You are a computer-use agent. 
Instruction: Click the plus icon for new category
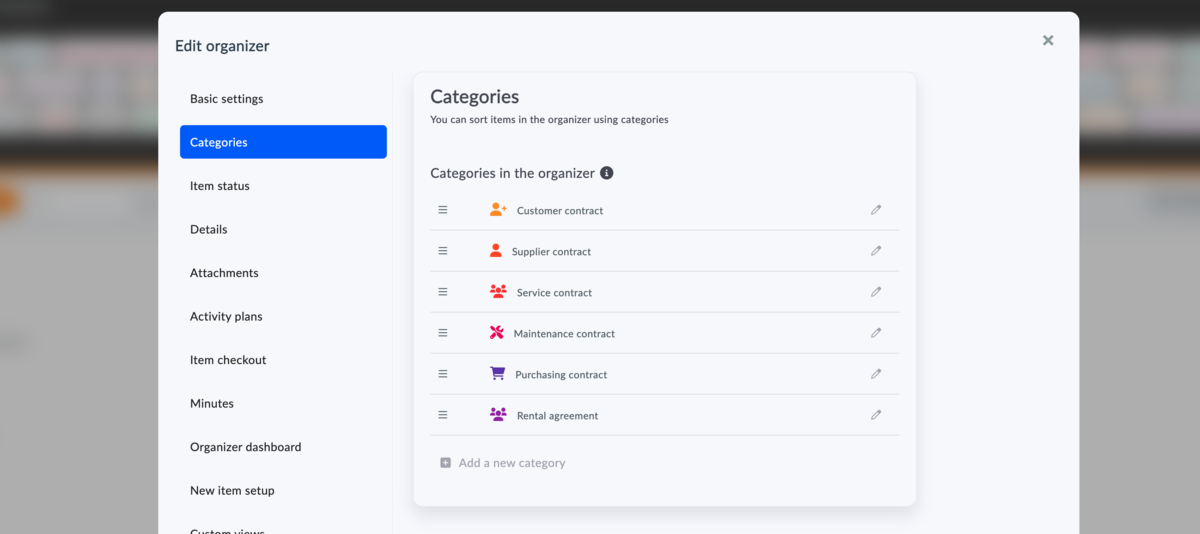(446, 463)
